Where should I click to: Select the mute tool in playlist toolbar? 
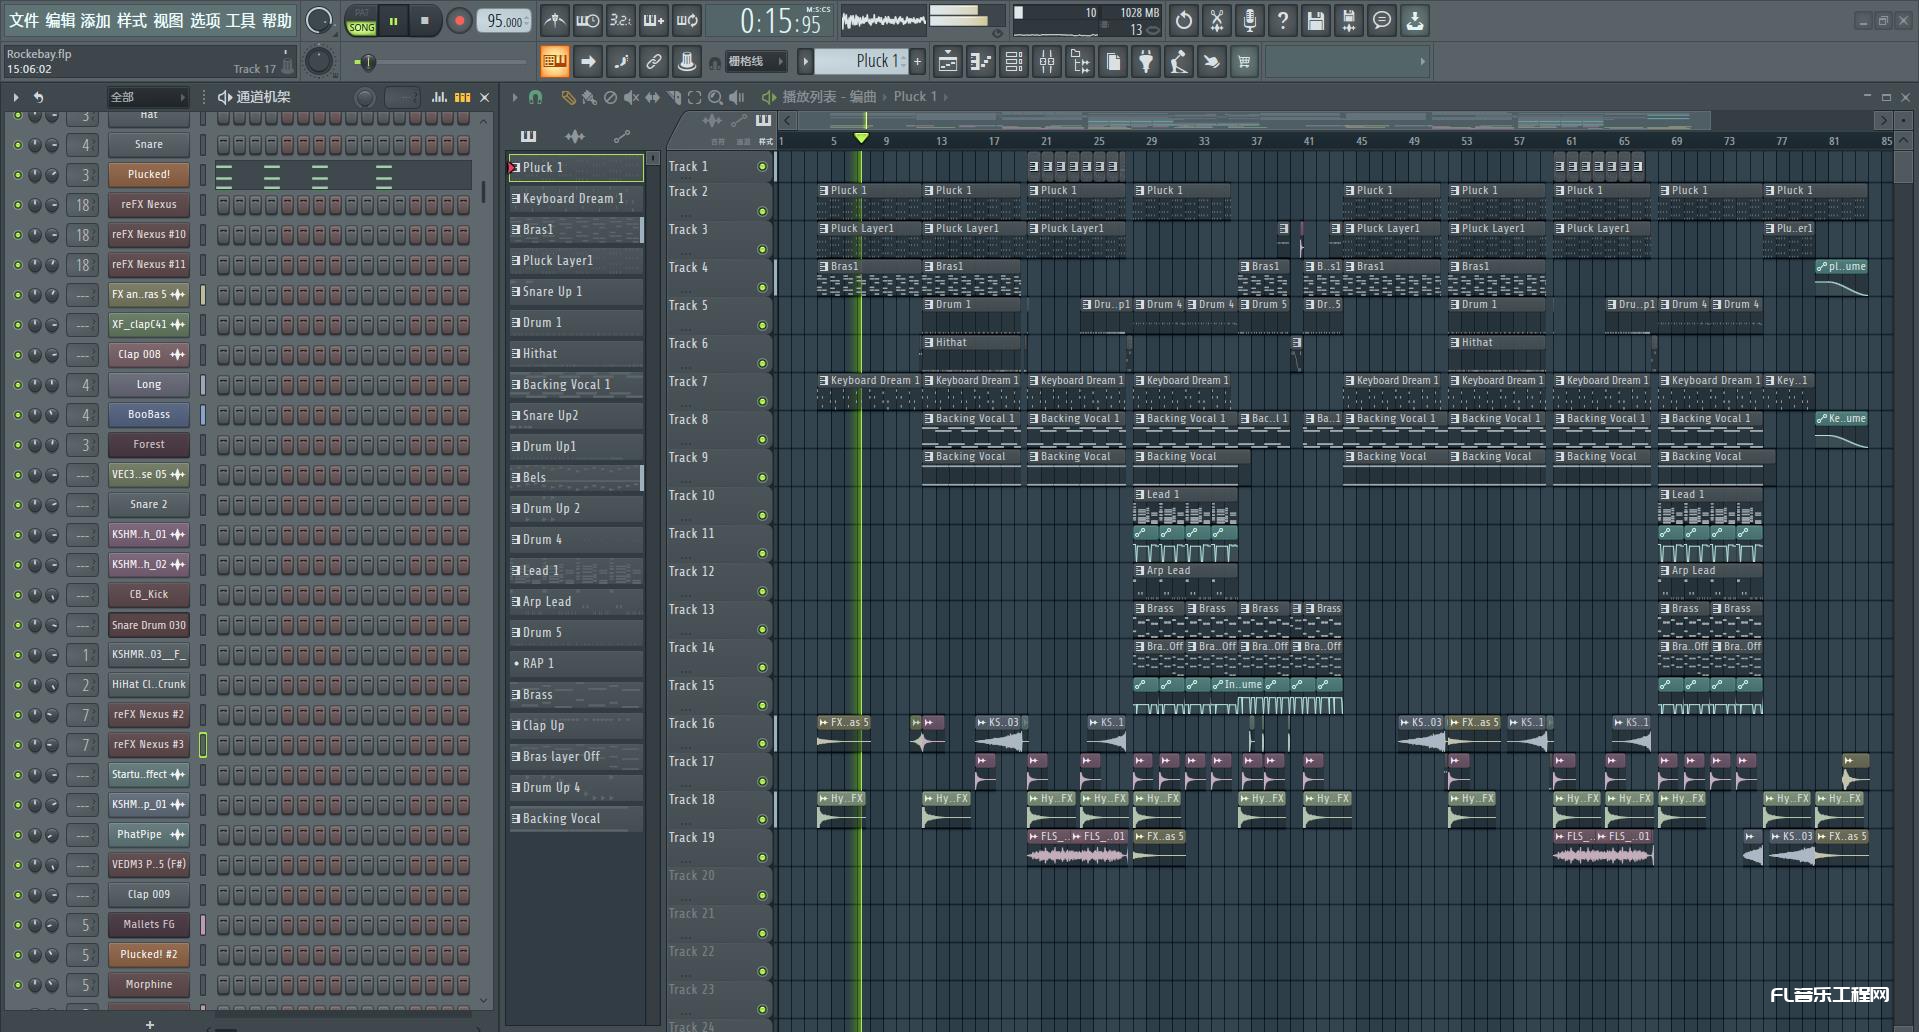pos(631,97)
